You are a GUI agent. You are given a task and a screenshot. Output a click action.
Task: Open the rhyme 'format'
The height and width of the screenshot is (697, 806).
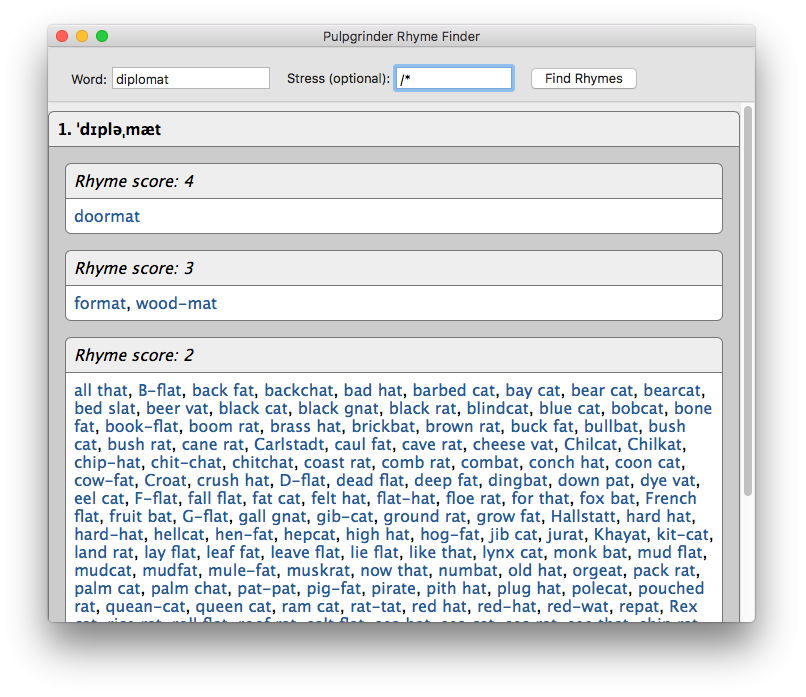100,303
